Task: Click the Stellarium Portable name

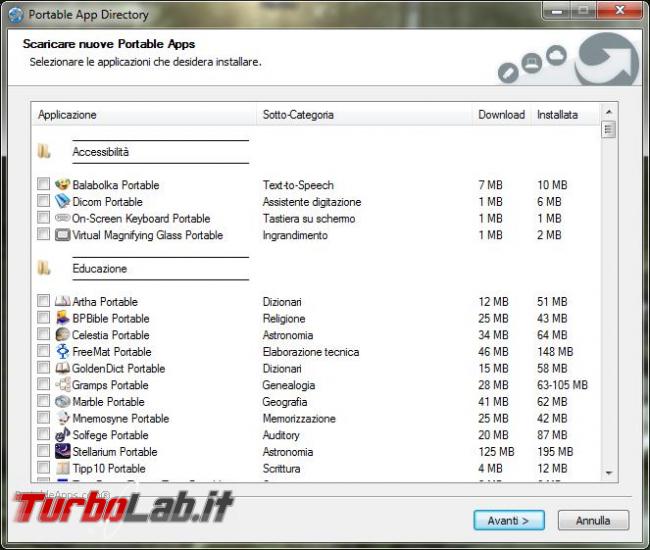Action: click(x=115, y=452)
